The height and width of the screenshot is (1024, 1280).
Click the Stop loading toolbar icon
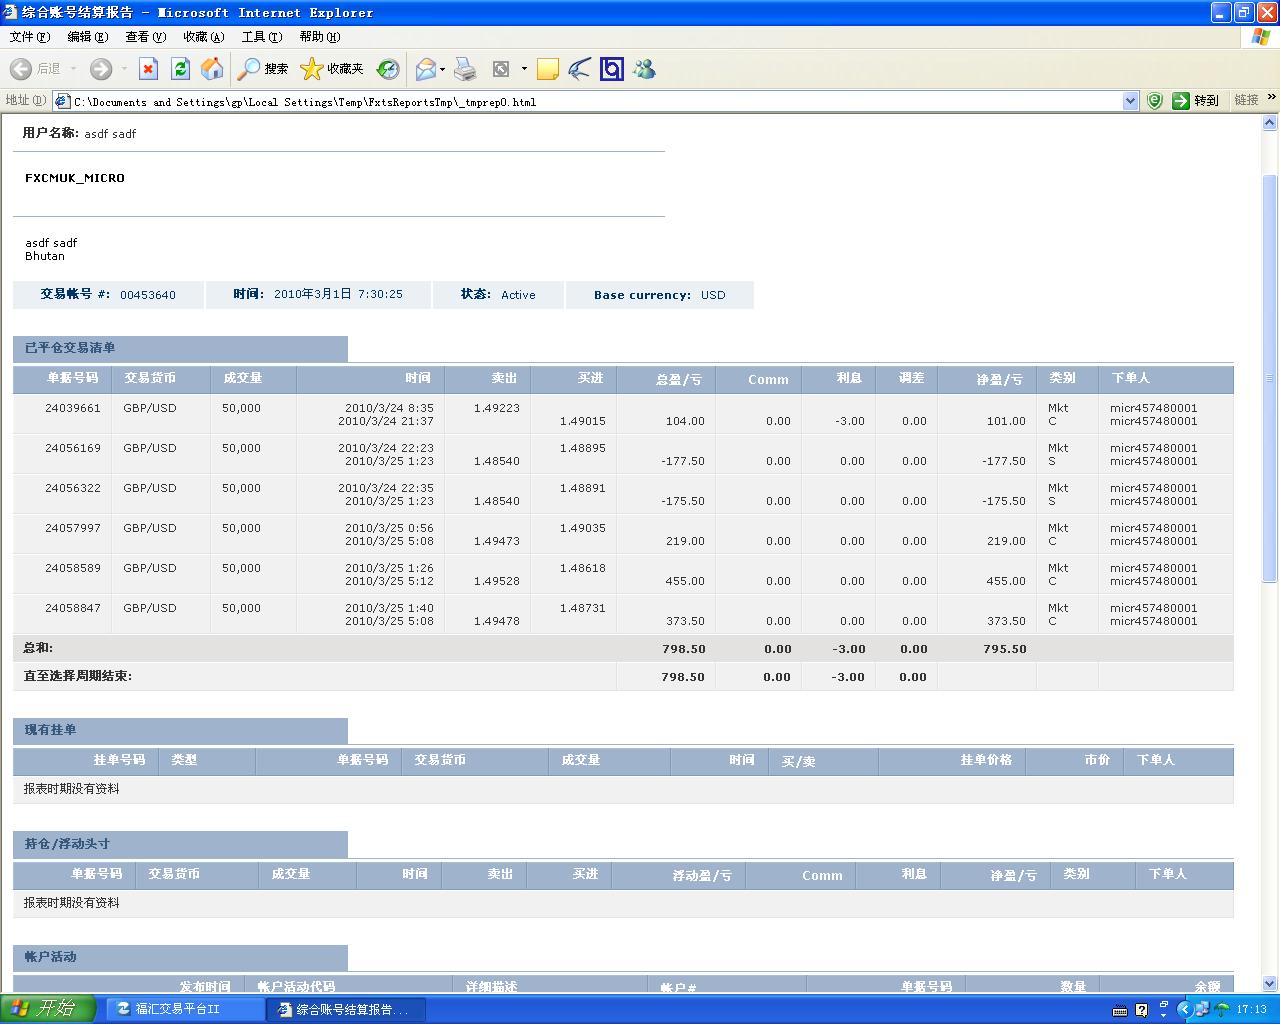[148, 69]
